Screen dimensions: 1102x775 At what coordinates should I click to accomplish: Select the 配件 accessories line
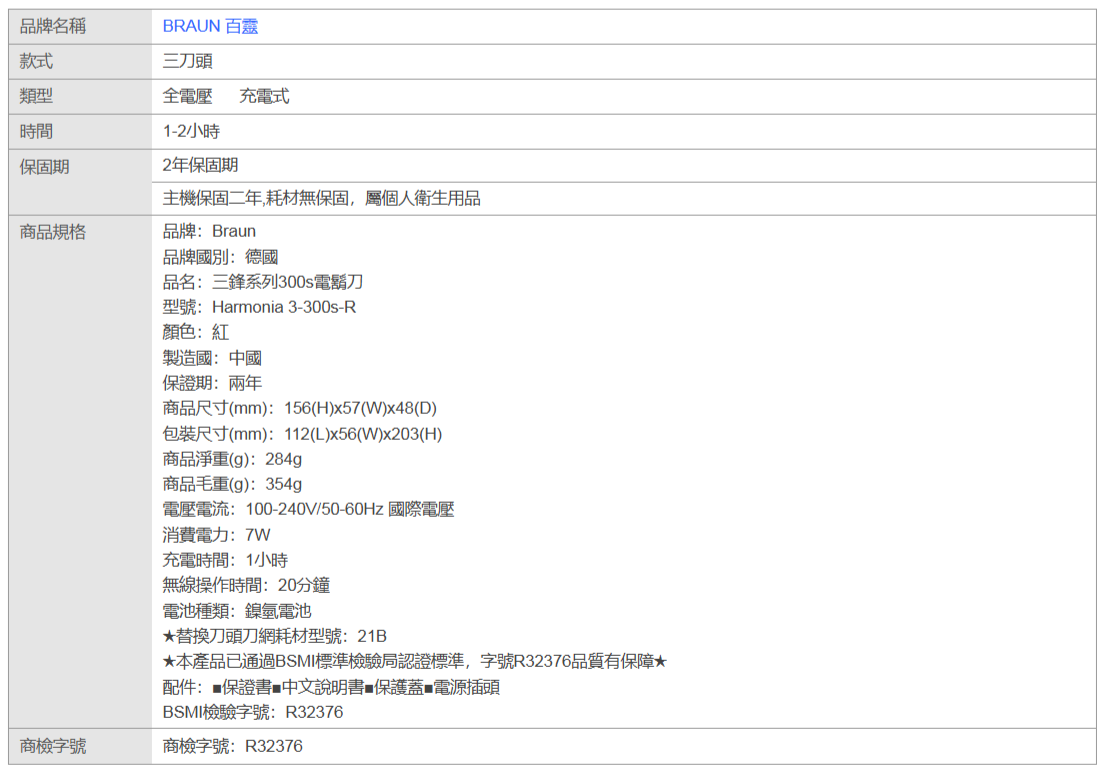331,687
